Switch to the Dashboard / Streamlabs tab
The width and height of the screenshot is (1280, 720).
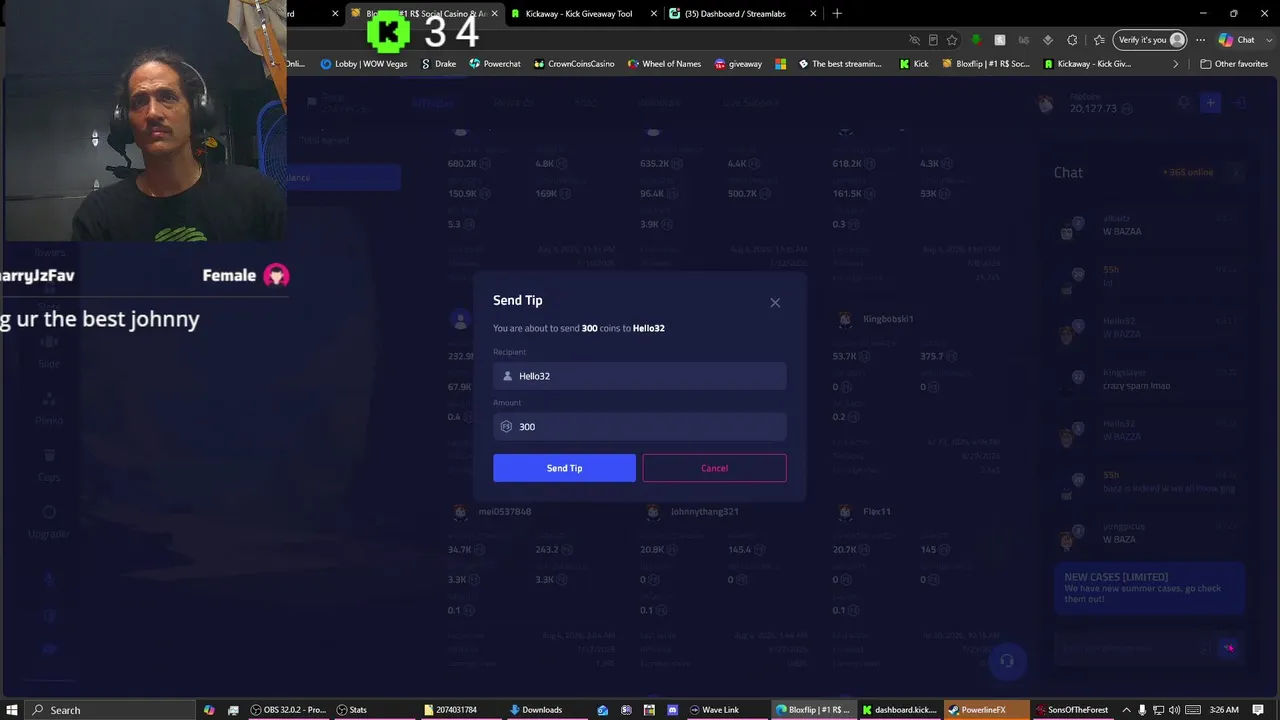pyautogui.click(x=735, y=14)
